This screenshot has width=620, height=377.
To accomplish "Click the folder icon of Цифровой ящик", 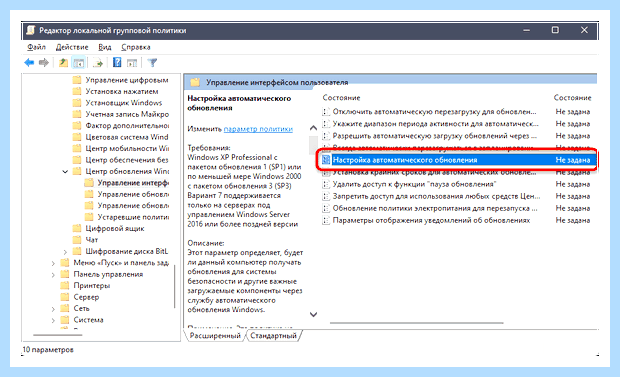I will coord(77,228).
